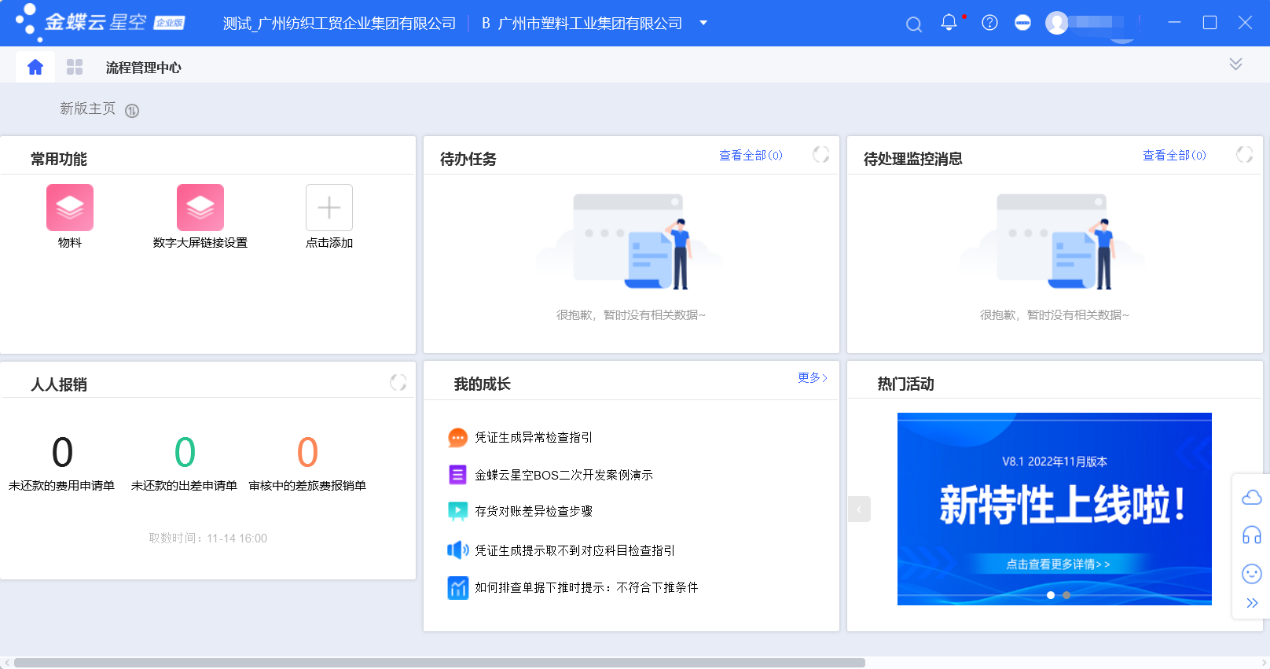Expand the organization dropdown arrow
This screenshot has height=669, width=1270.
[x=704, y=23]
